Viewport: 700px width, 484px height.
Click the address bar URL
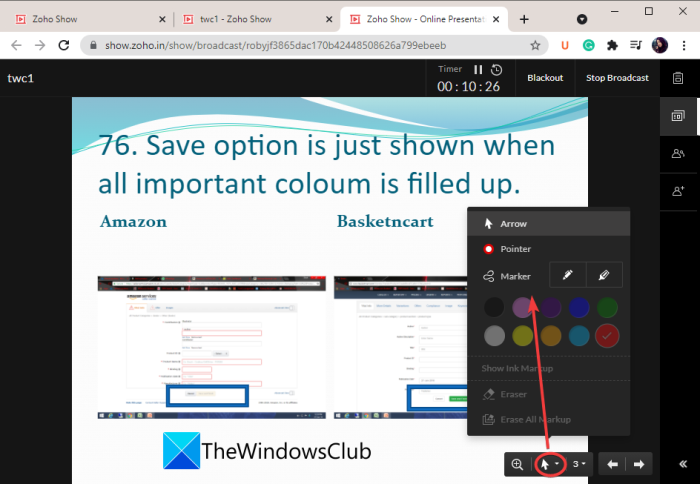pyautogui.click(x=275, y=46)
